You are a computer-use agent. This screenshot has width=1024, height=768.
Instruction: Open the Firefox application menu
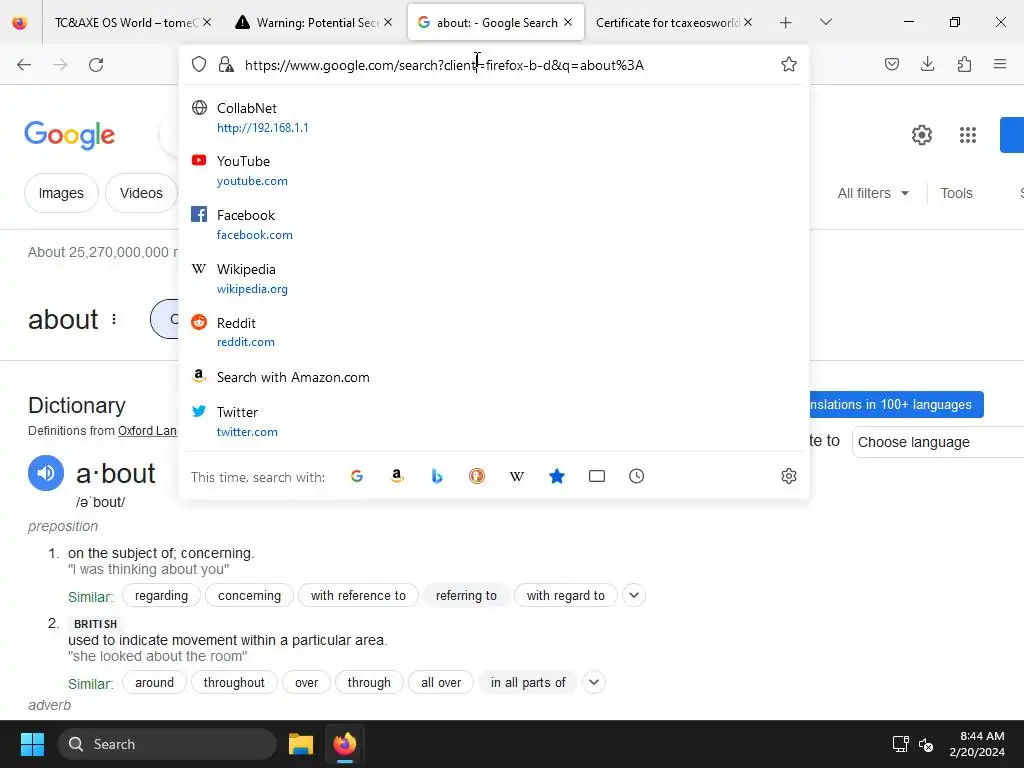[x=1000, y=64]
